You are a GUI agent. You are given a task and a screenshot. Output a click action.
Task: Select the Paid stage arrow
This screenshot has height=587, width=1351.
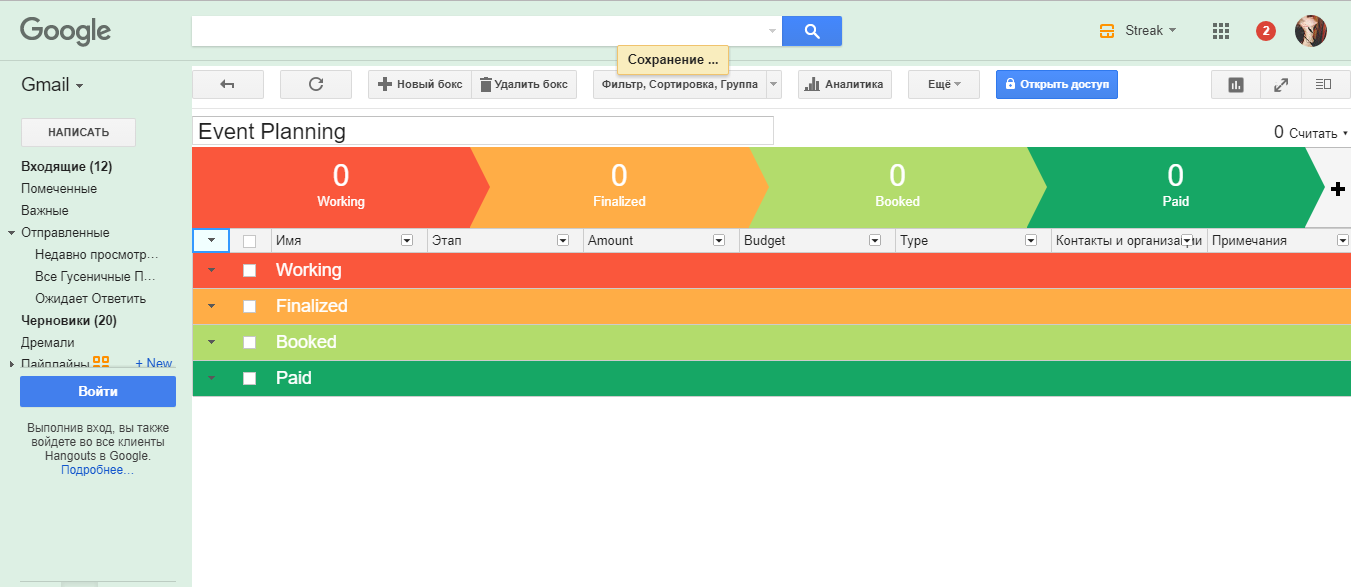[1175, 188]
